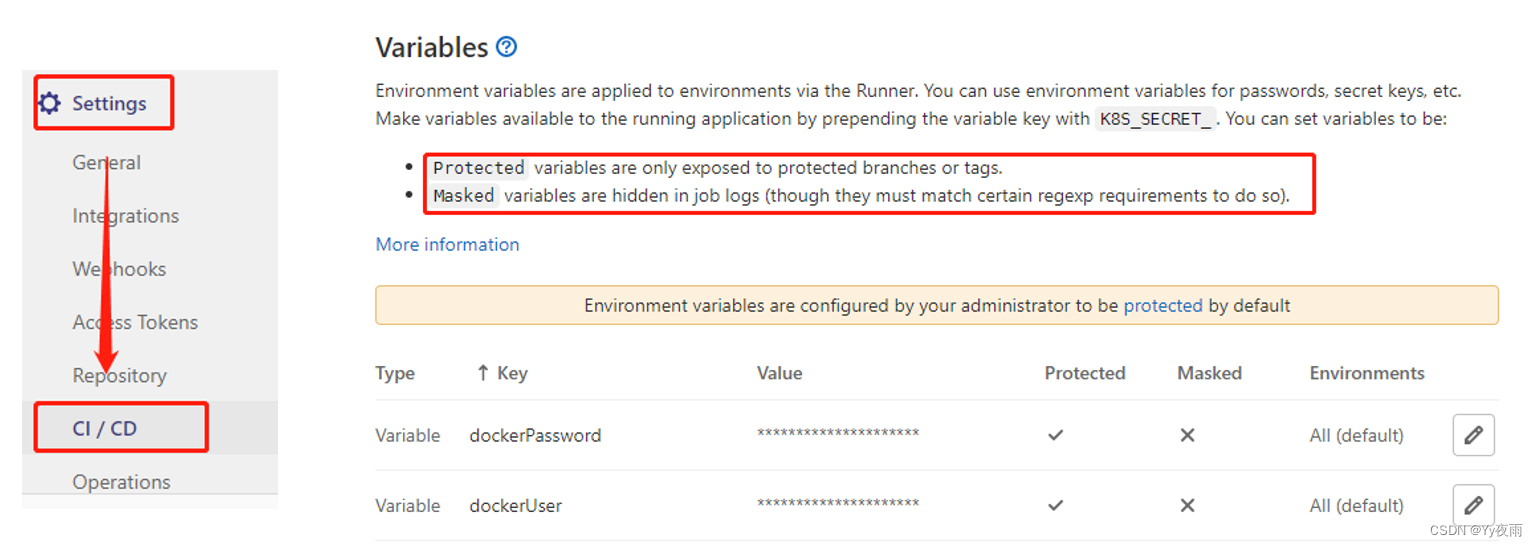
Task: Click the Protected checkmark for dockerUser
Action: (1055, 505)
